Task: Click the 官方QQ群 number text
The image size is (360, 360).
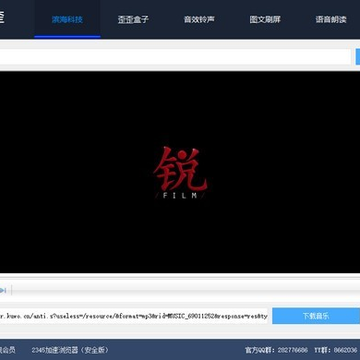Action: 276,350
